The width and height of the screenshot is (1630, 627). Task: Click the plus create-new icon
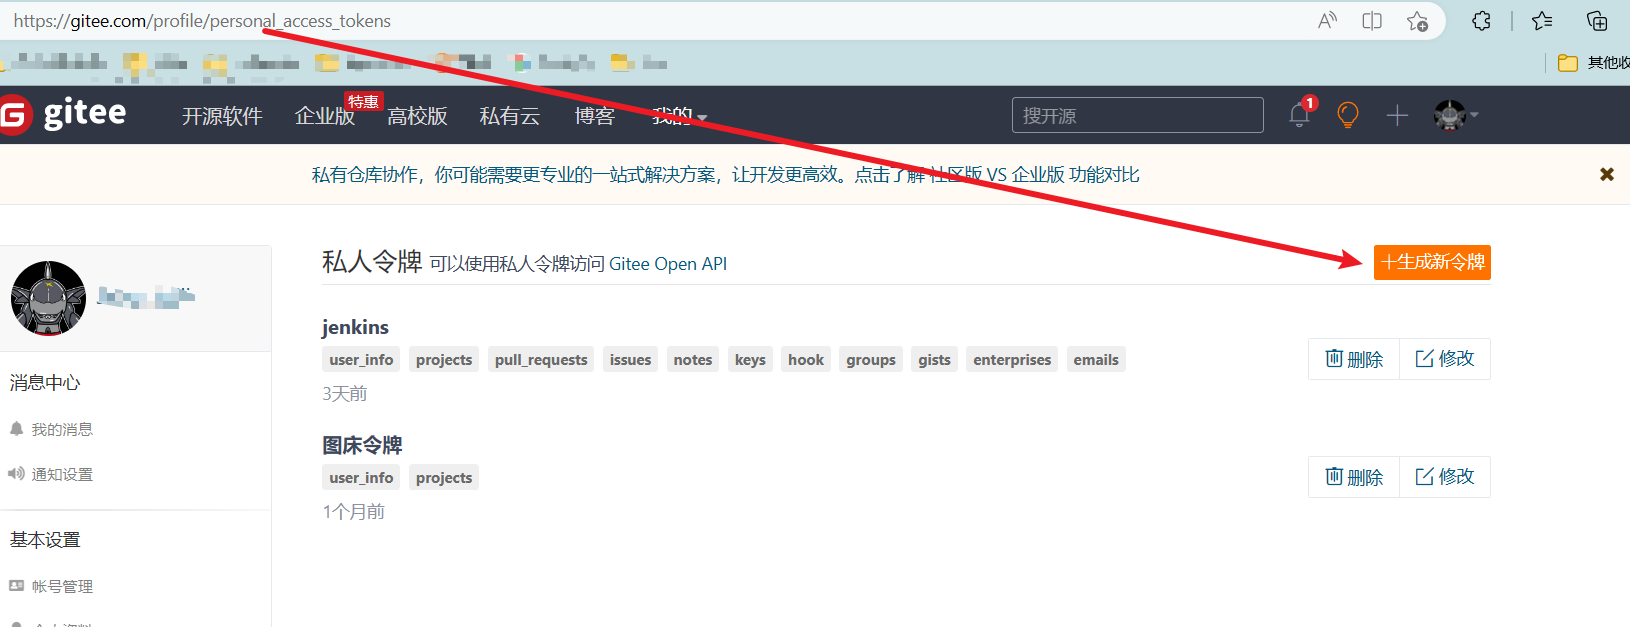pos(1397,116)
